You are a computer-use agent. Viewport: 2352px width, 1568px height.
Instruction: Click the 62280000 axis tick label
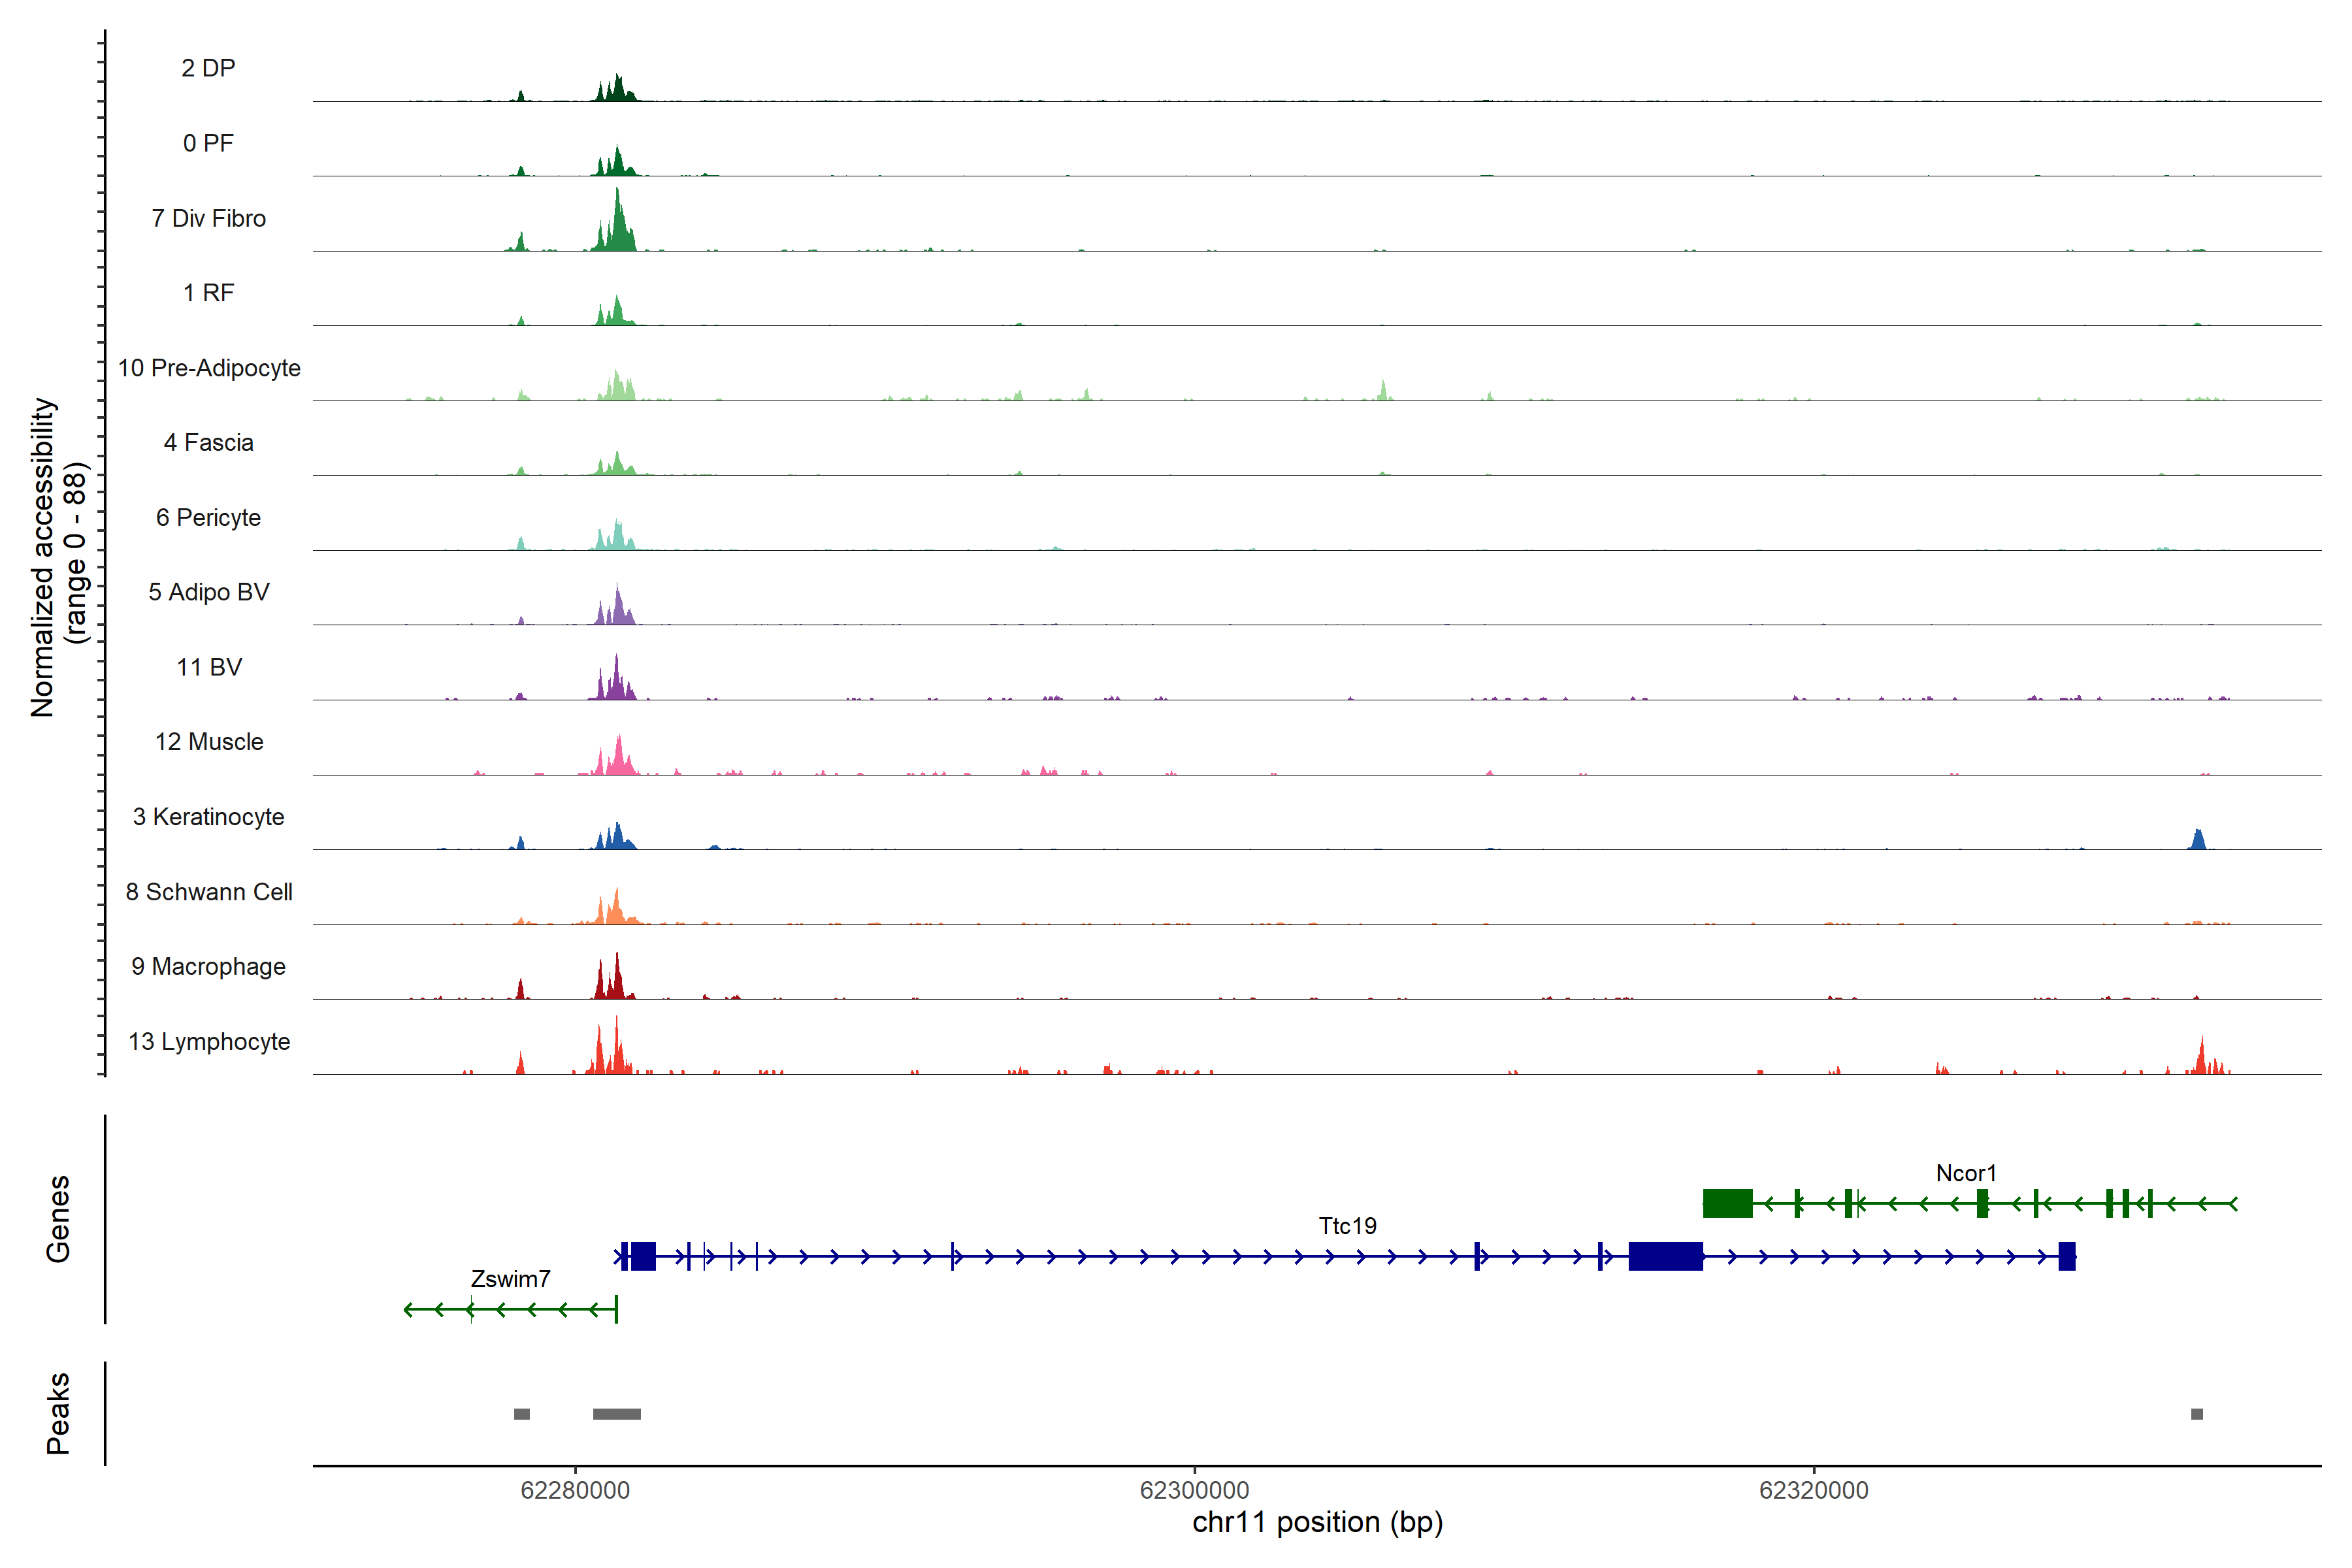tap(575, 1490)
